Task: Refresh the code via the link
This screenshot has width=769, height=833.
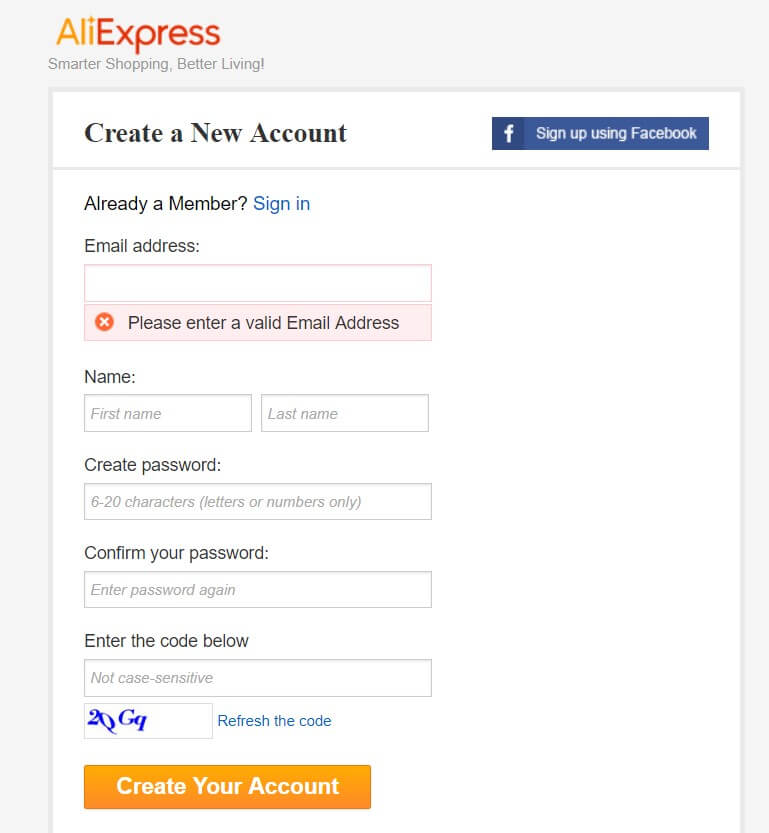Action: (274, 721)
